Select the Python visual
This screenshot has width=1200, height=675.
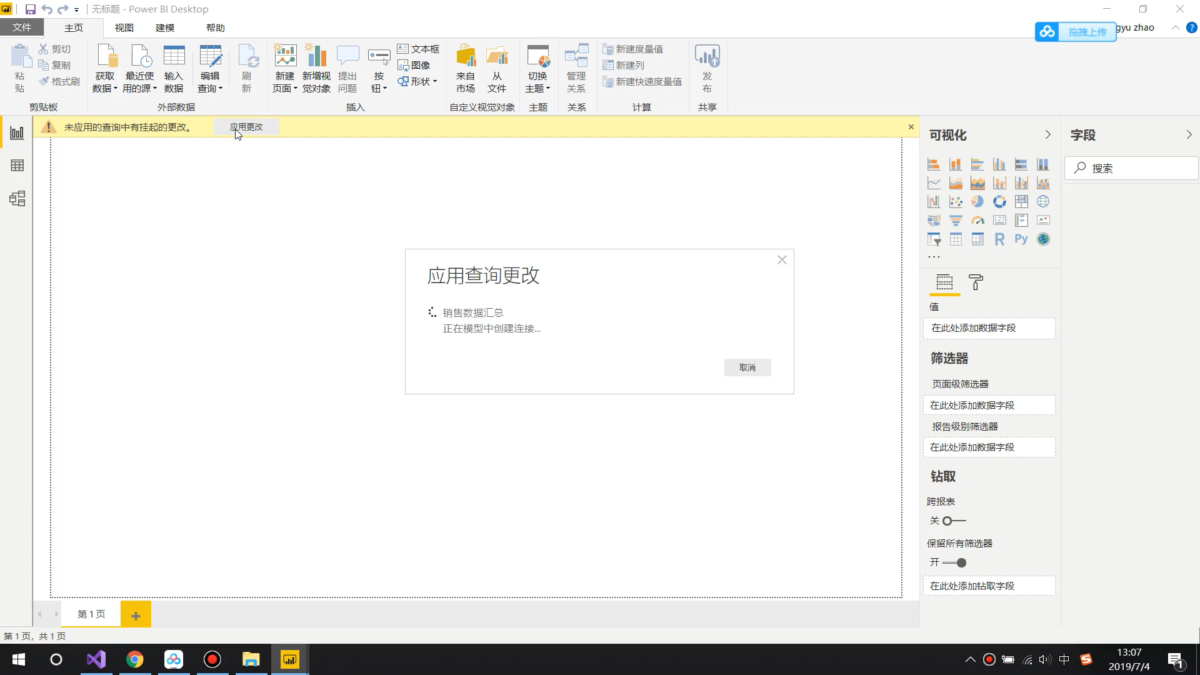(x=1021, y=239)
